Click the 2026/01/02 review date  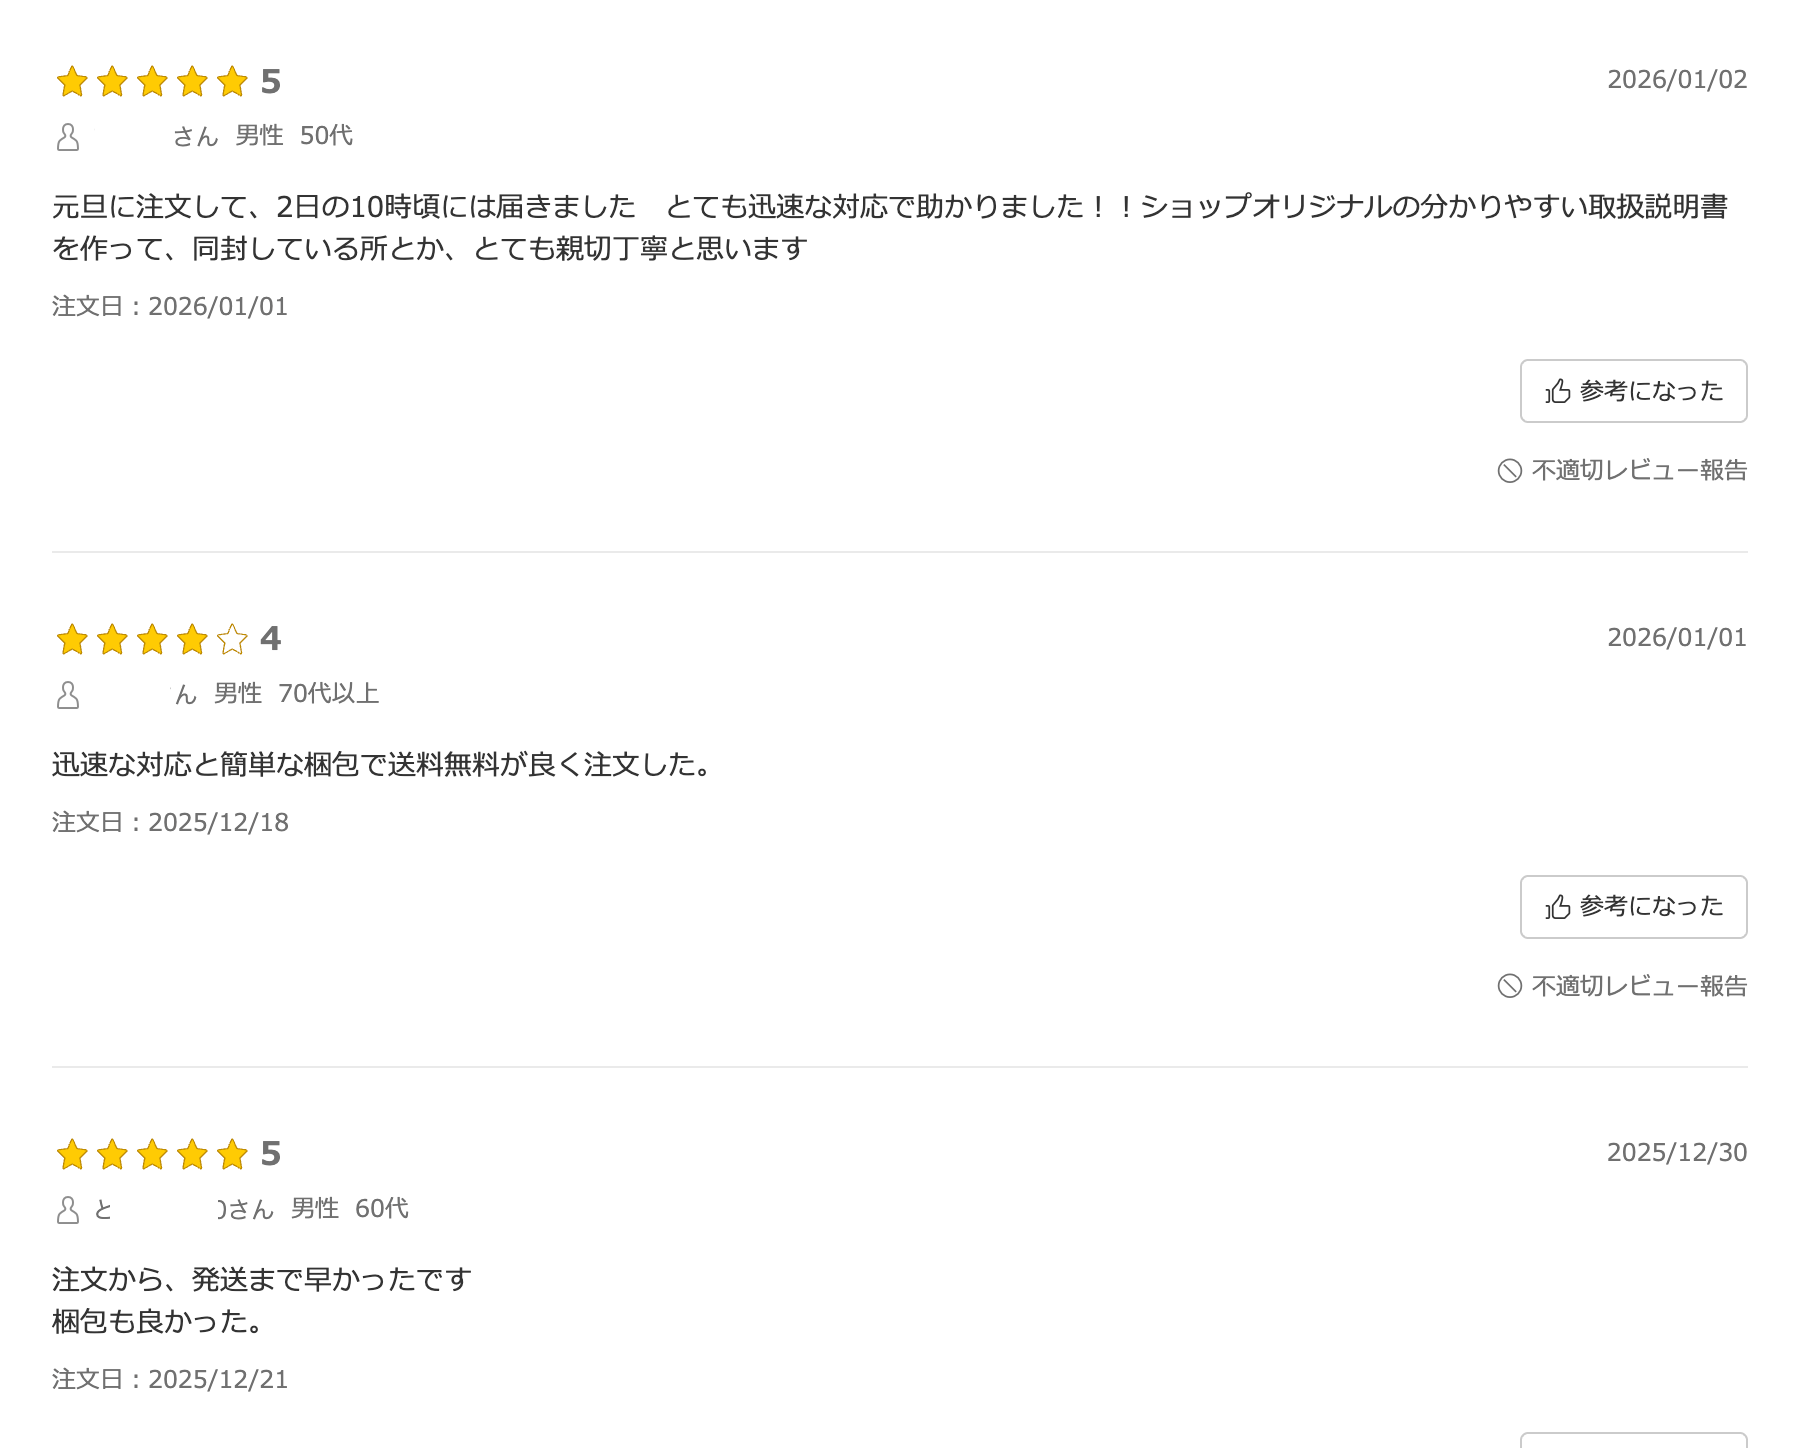[1676, 79]
